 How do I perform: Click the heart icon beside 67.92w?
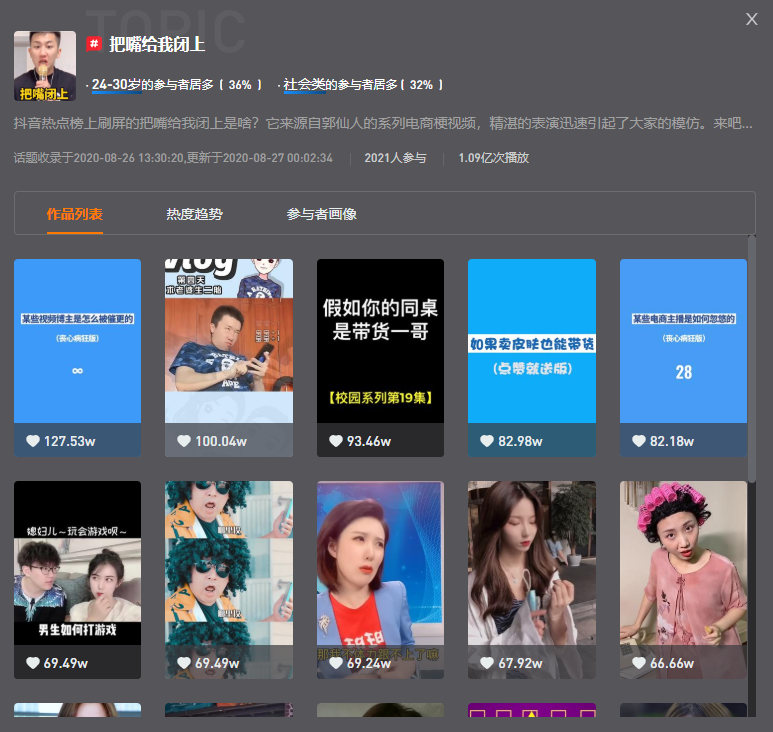pyautogui.click(x=487, y=663)
